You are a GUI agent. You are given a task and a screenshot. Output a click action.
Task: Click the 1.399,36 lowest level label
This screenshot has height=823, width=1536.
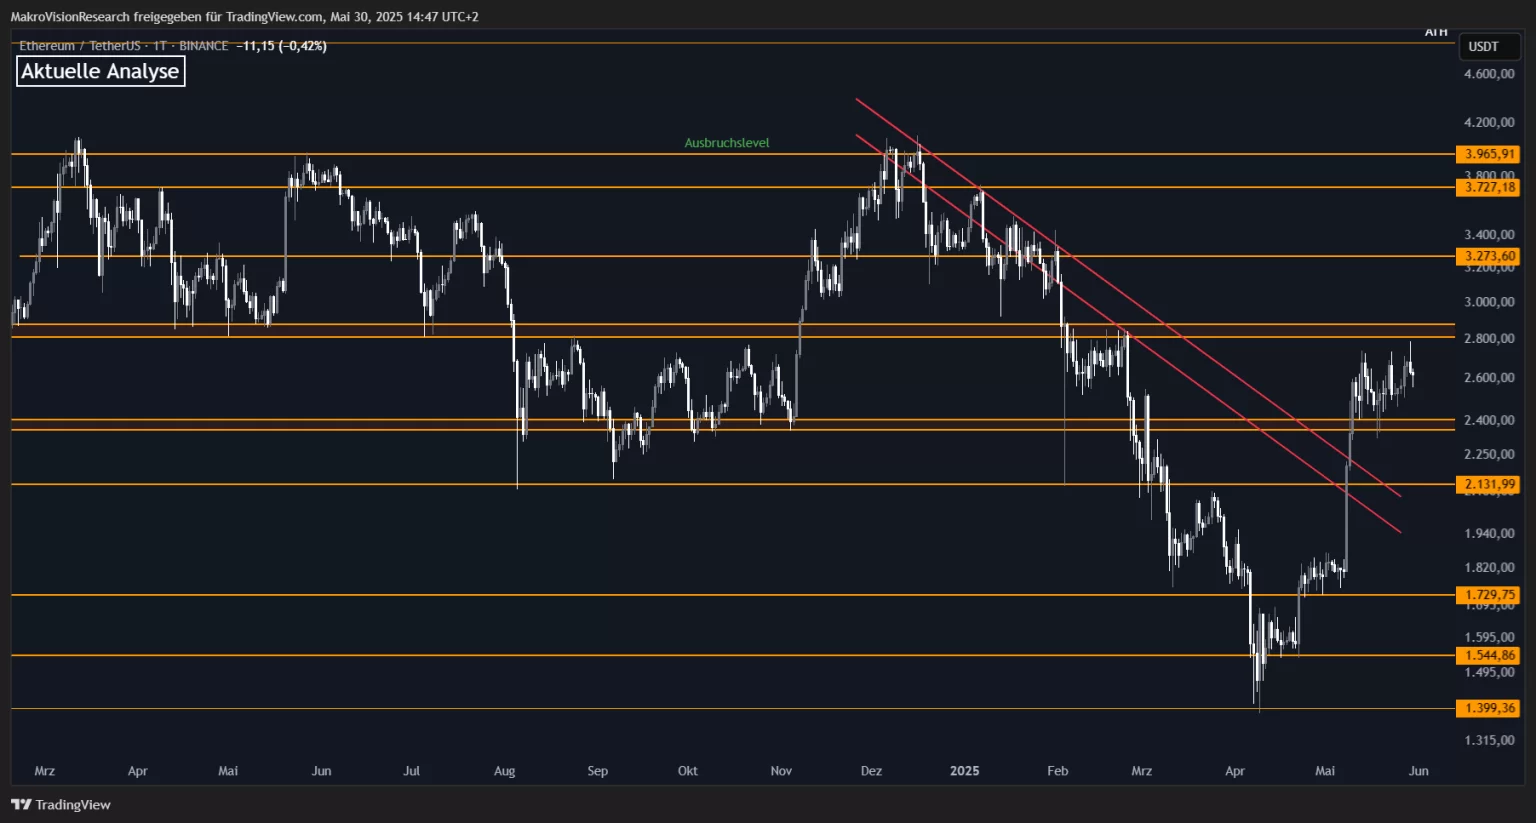tap(1489, 708)
